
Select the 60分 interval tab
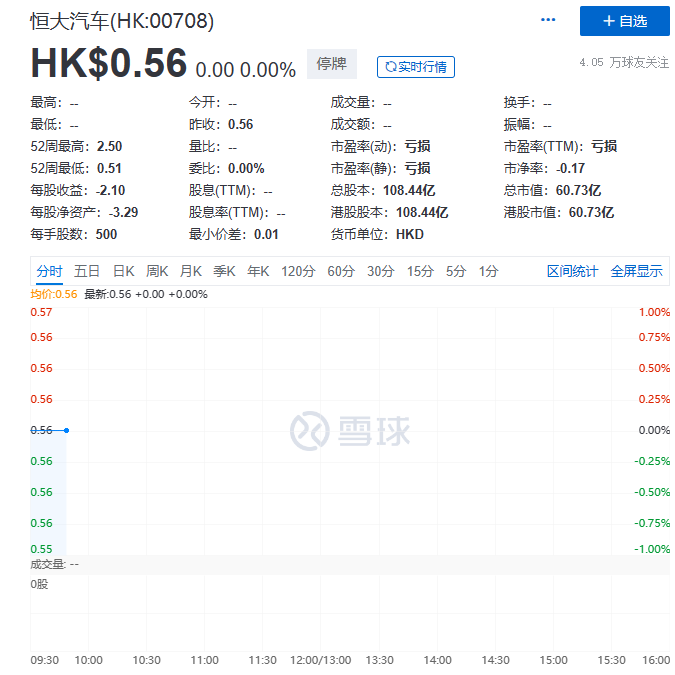tap(341, 271)
